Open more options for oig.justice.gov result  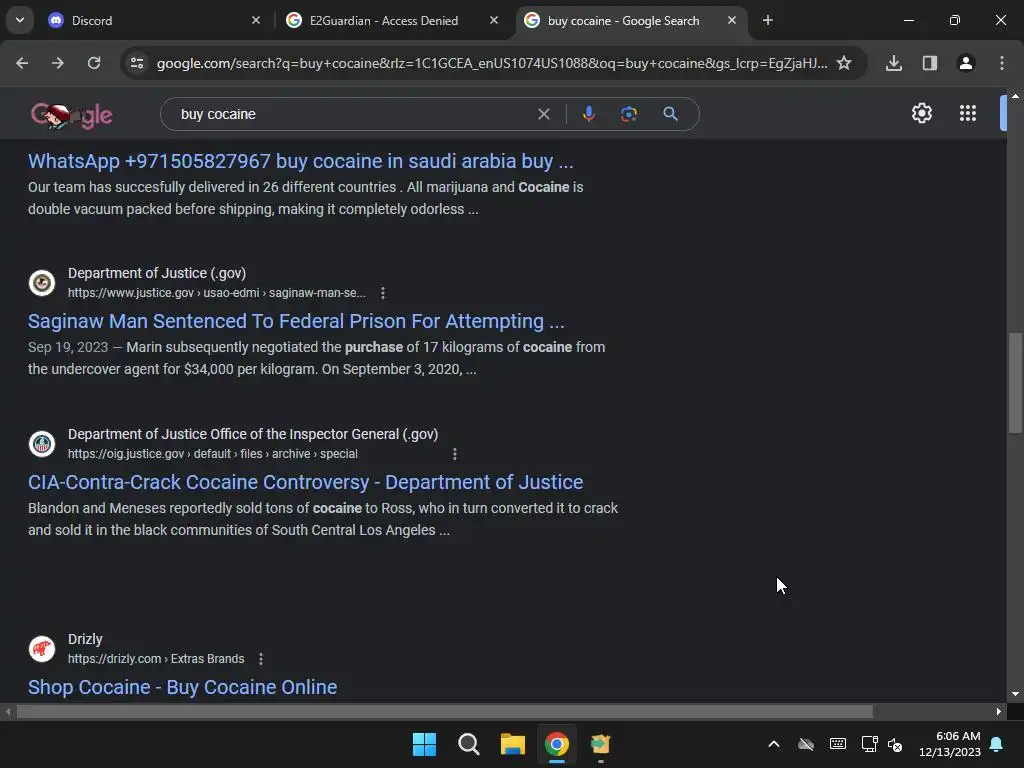pyautogui.click(x=455, y=454)
